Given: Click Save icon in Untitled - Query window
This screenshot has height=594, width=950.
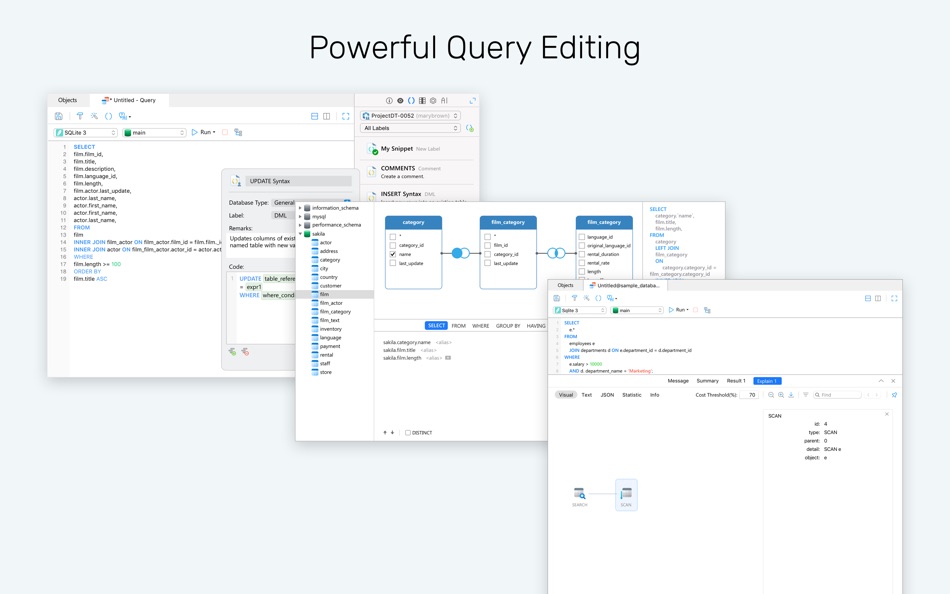Looking at the screenshot, I should [x=59, y=116].
